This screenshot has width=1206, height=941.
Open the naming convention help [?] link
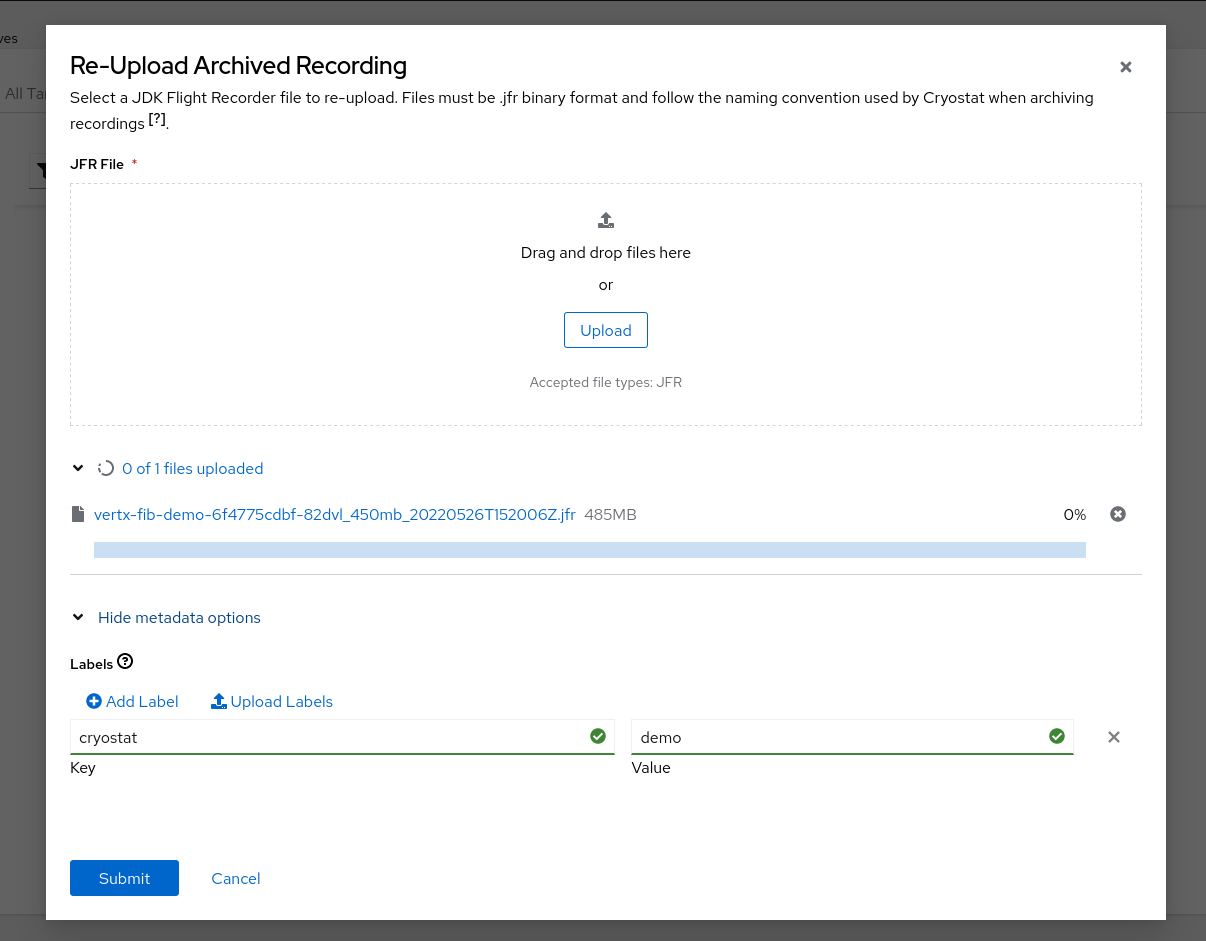point(157,120)
